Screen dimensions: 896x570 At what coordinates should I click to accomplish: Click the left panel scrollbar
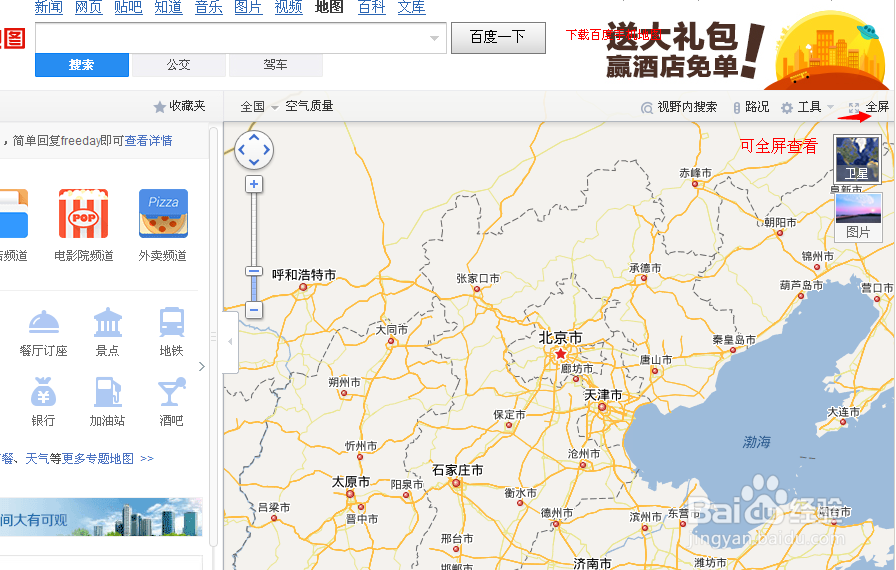click(213, 337)
